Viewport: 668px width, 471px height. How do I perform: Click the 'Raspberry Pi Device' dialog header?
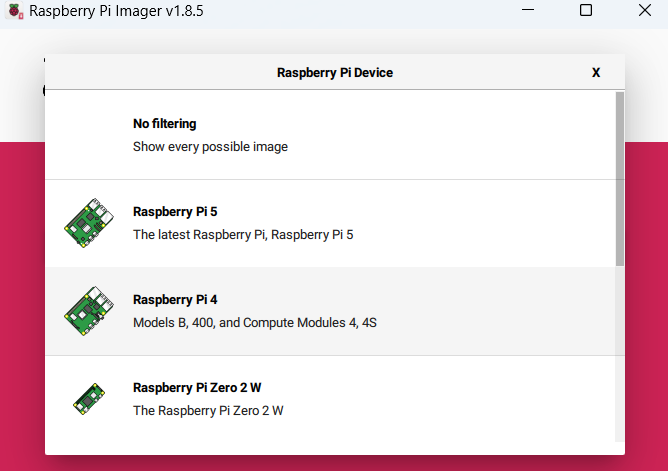(x=334, y=73)
